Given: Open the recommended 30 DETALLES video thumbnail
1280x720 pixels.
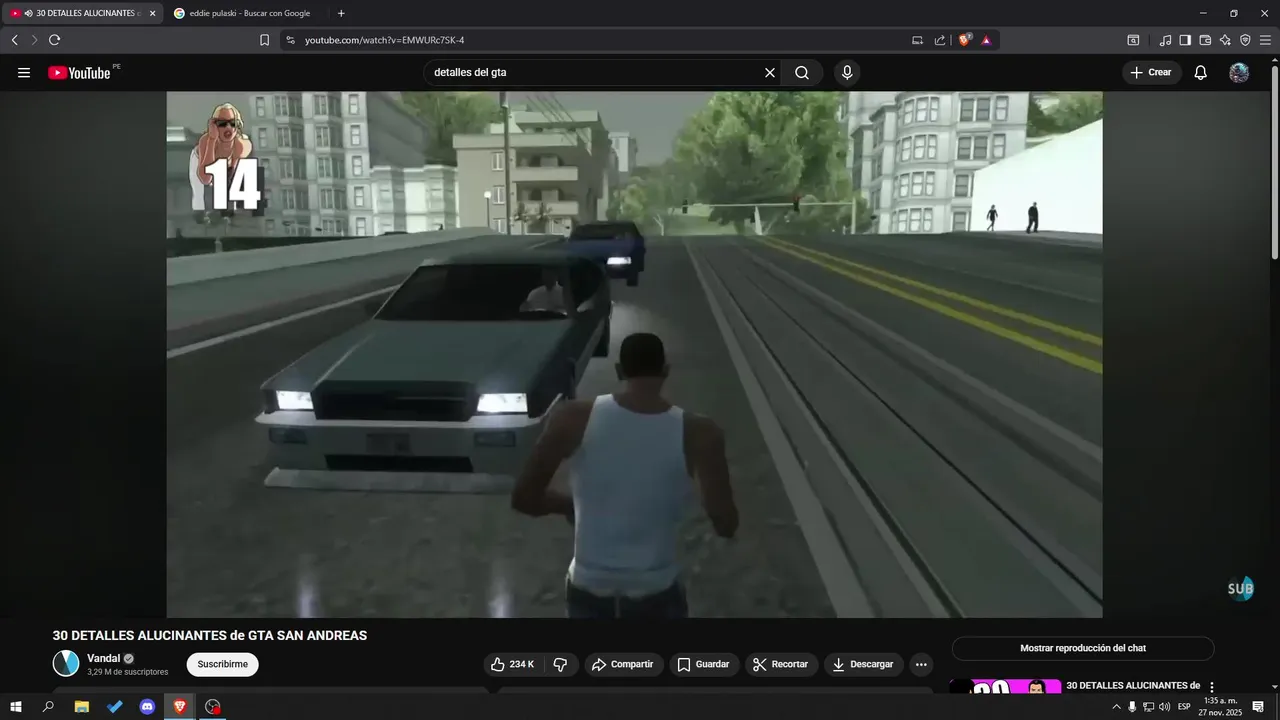Looking at the screenshot, I should [1004, 687].
